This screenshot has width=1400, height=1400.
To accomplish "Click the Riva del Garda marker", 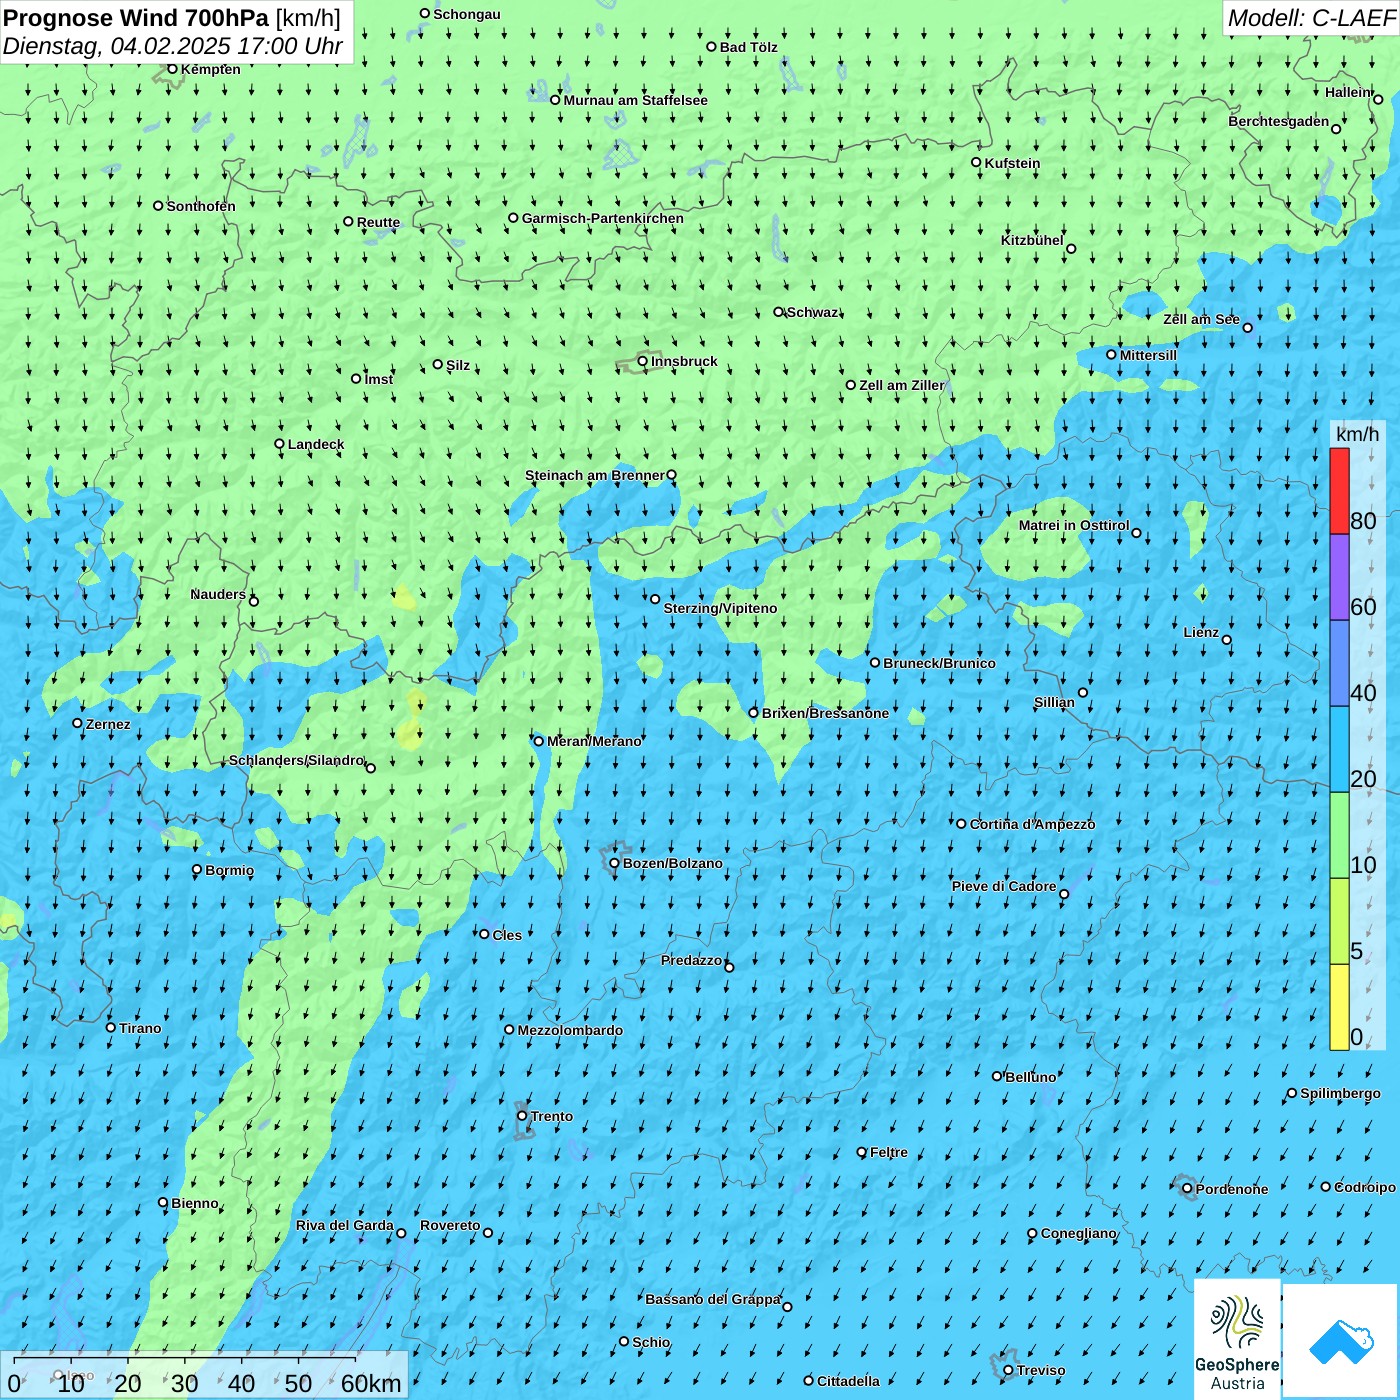I will pyautogui.click(x=401, y=1233).
